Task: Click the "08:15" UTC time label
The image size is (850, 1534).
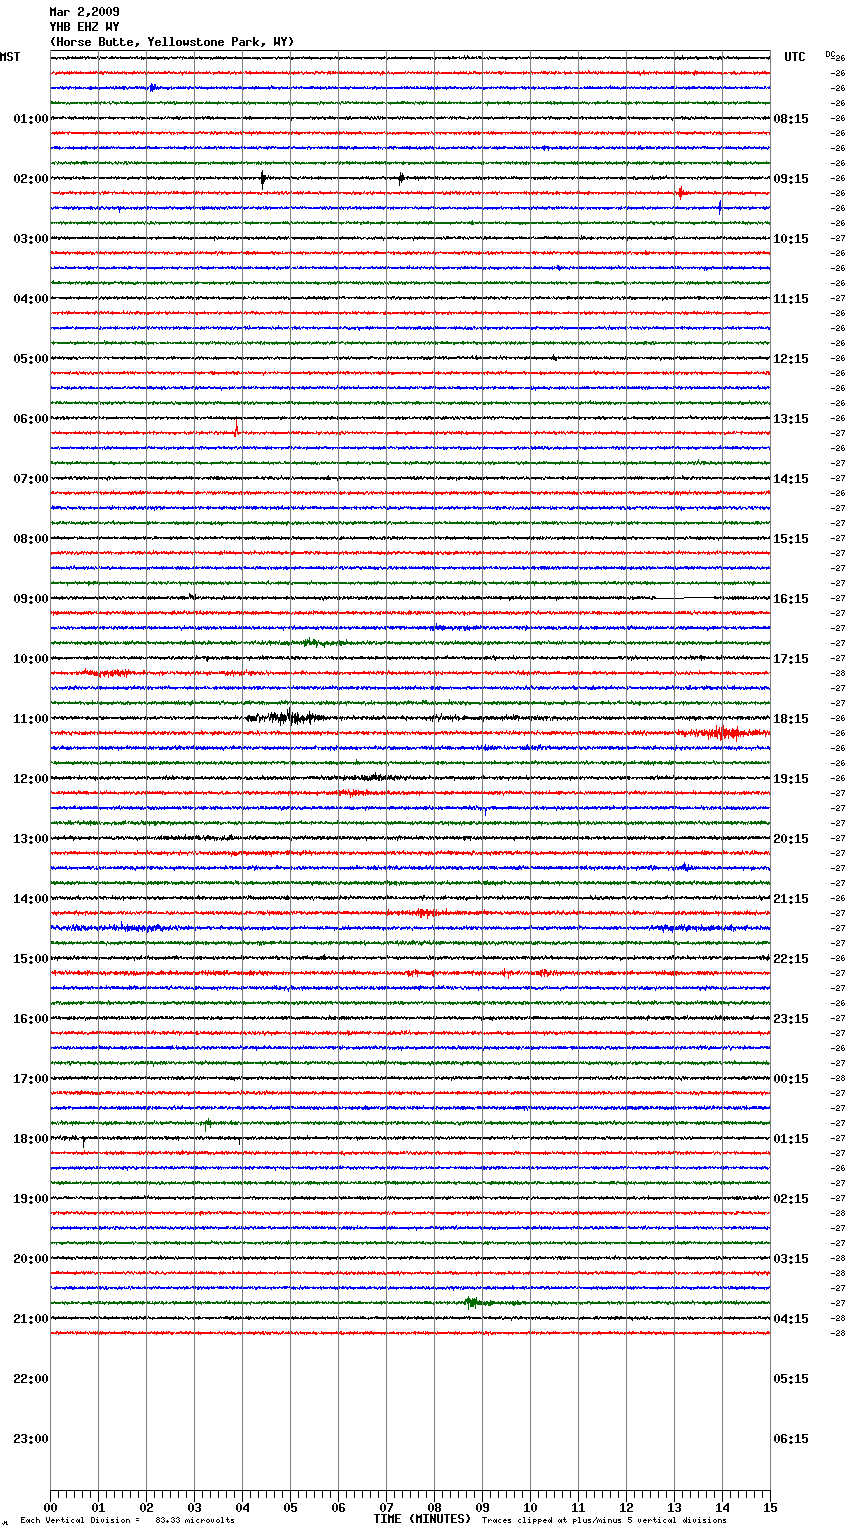Action: 791,119
